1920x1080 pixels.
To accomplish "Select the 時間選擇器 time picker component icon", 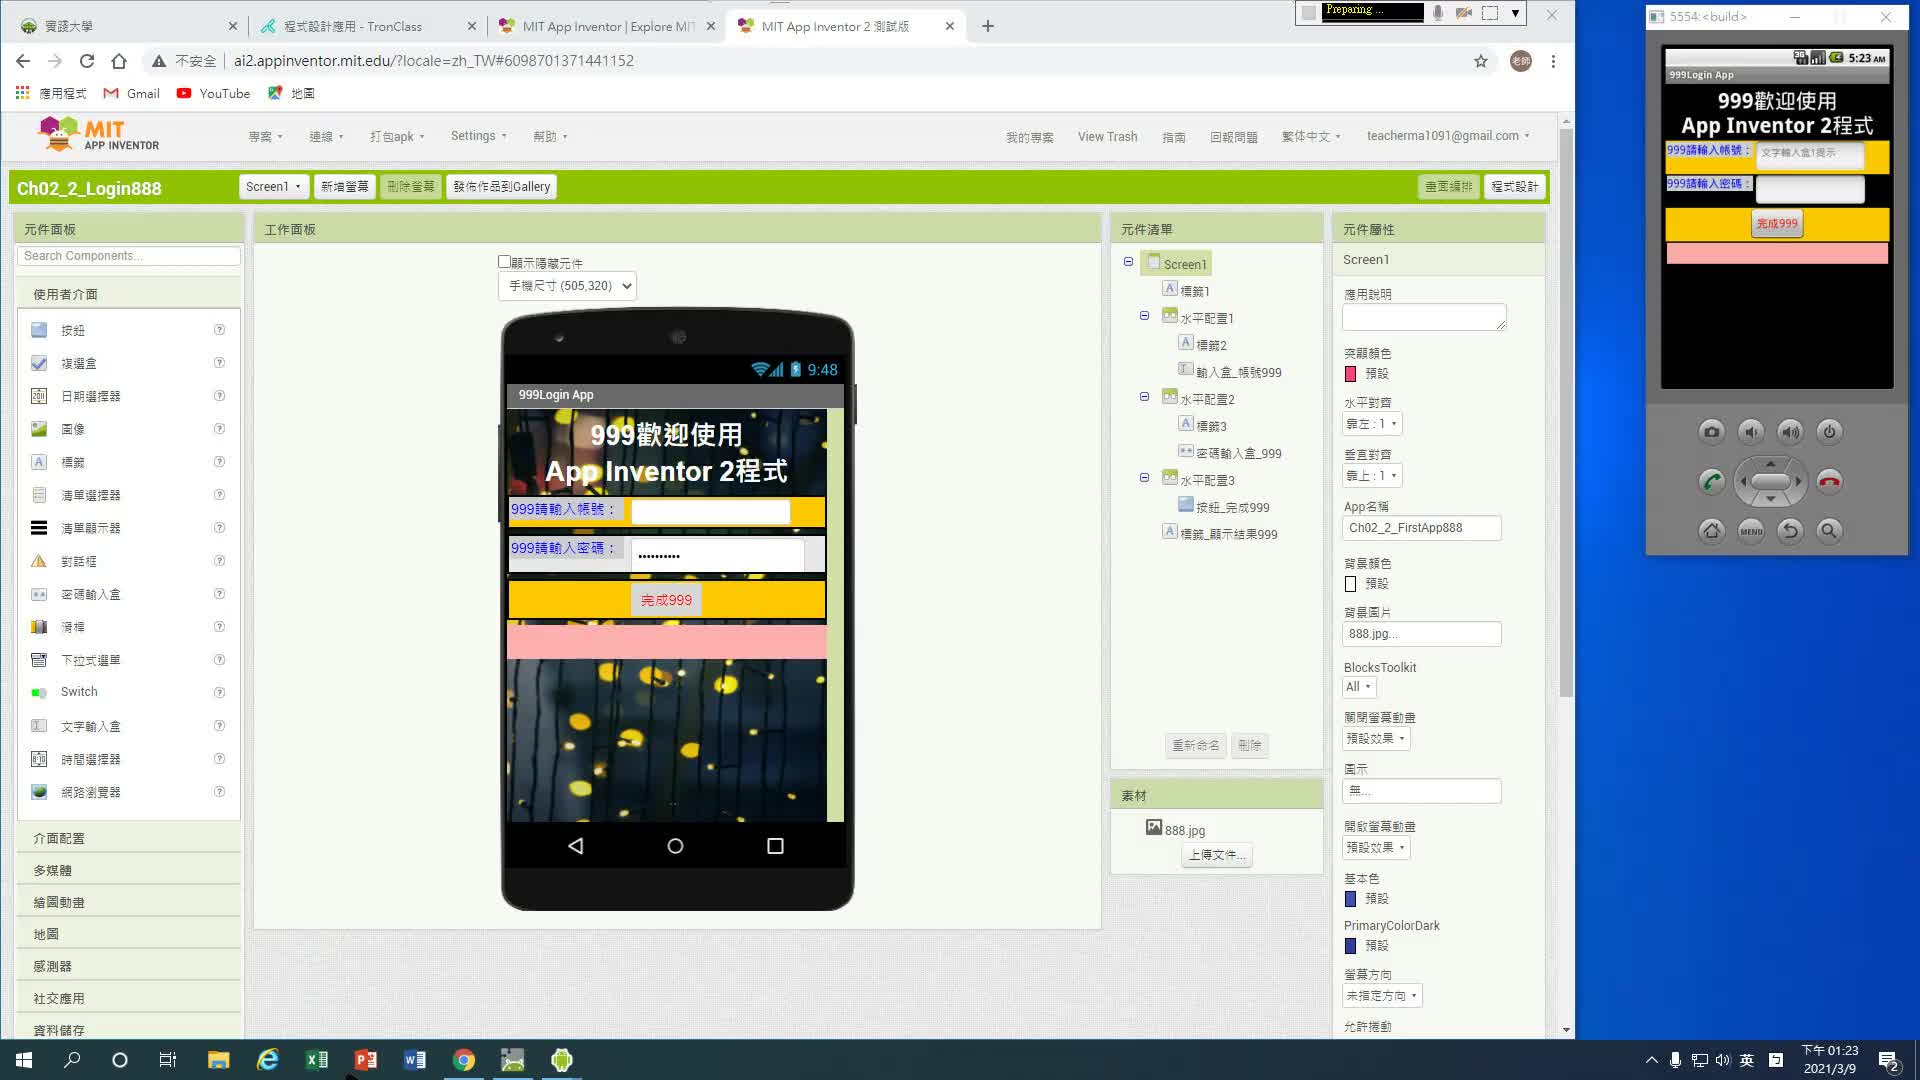I will coord(39,759).
